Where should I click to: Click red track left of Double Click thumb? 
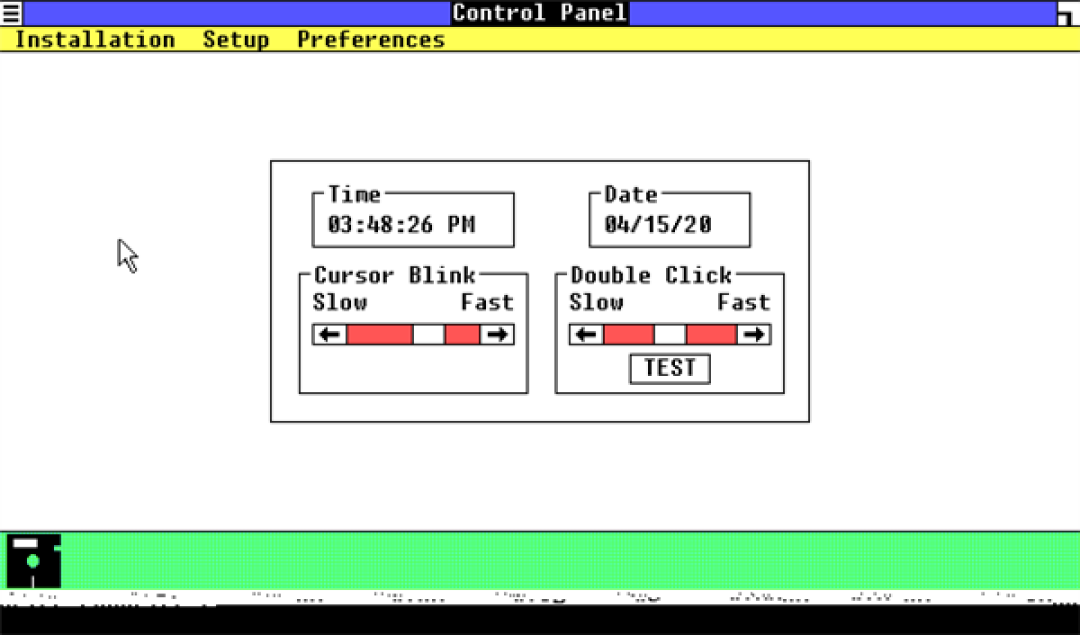tap(629, 335)
